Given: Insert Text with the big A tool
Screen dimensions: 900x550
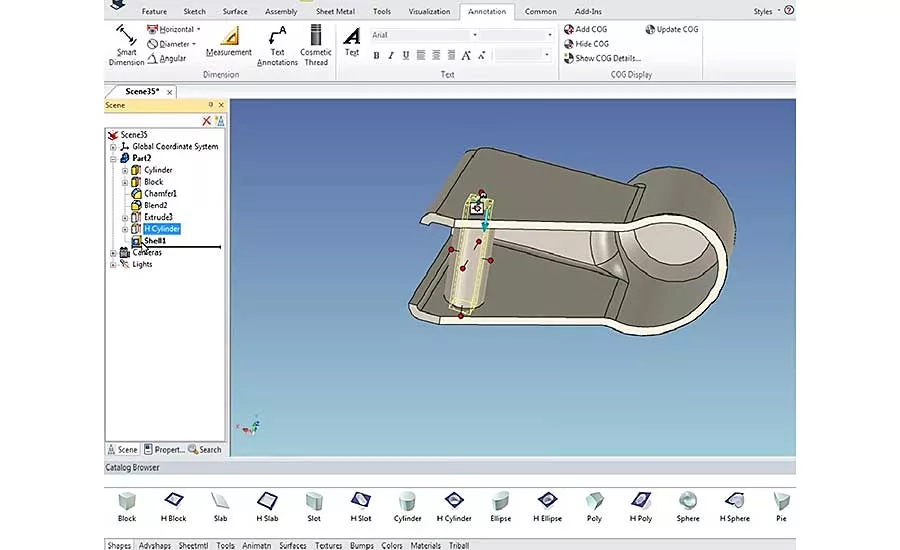Looking at the screenshot, I should pyautogui.click(x=352, y=41).
